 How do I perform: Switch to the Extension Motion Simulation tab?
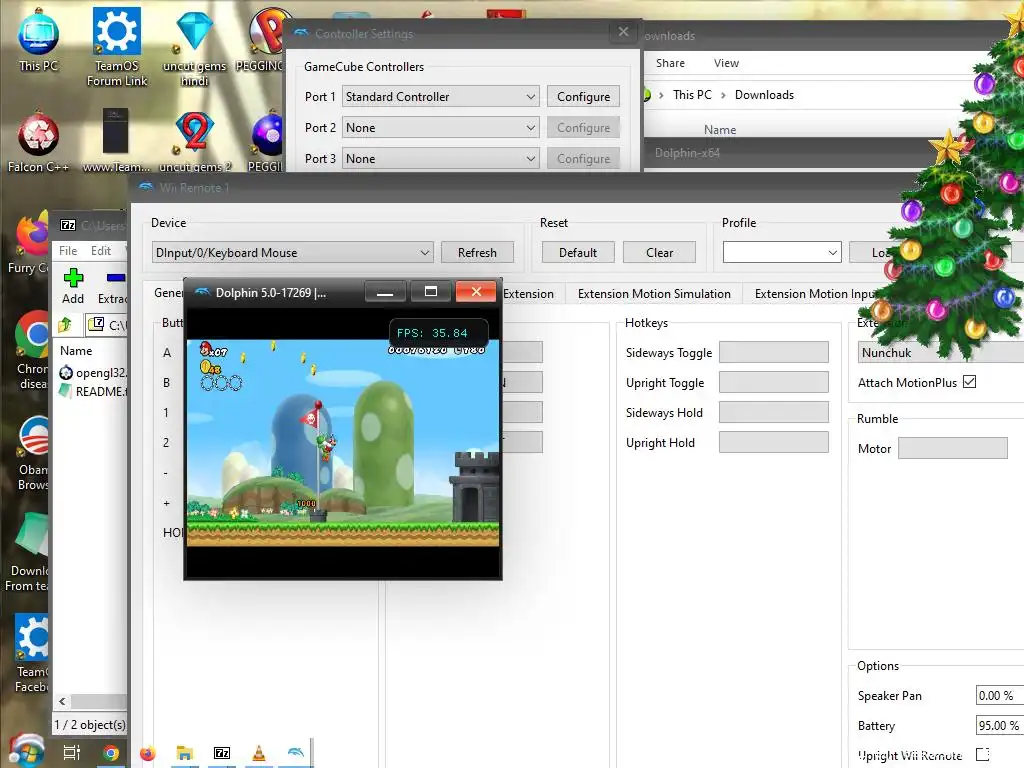(x=654, y=294)
